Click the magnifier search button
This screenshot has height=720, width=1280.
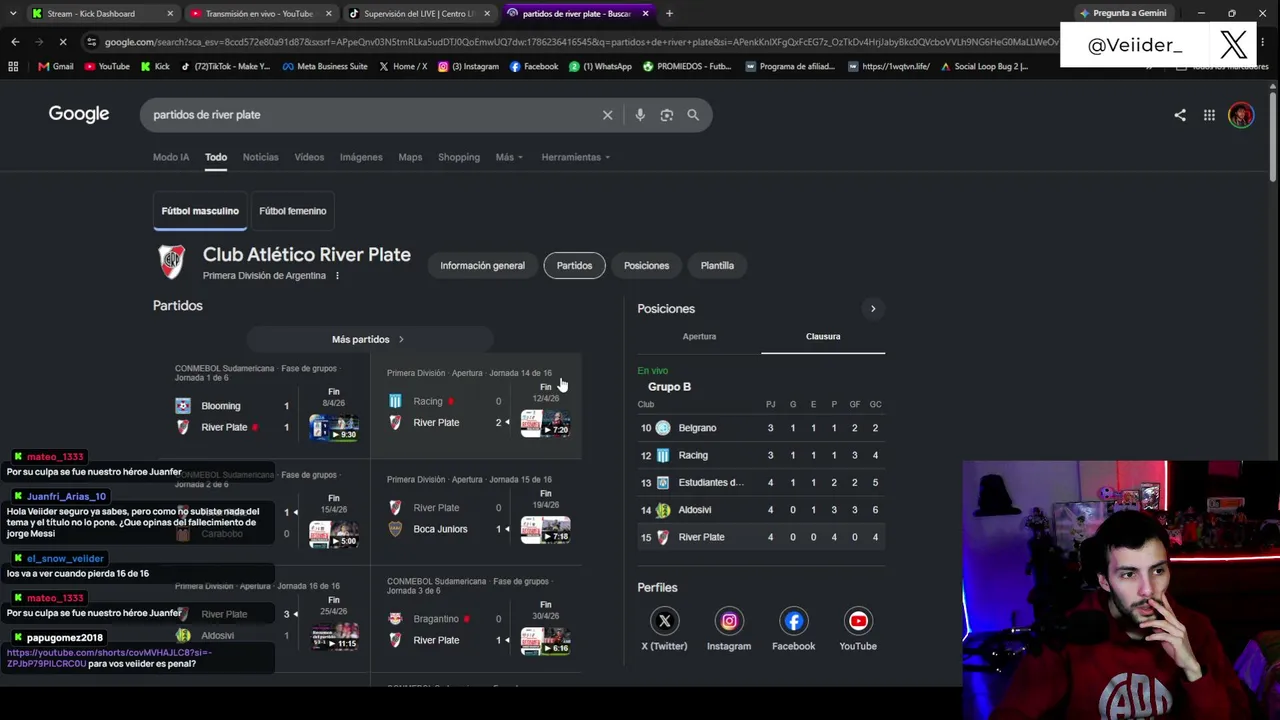(693, 115)
